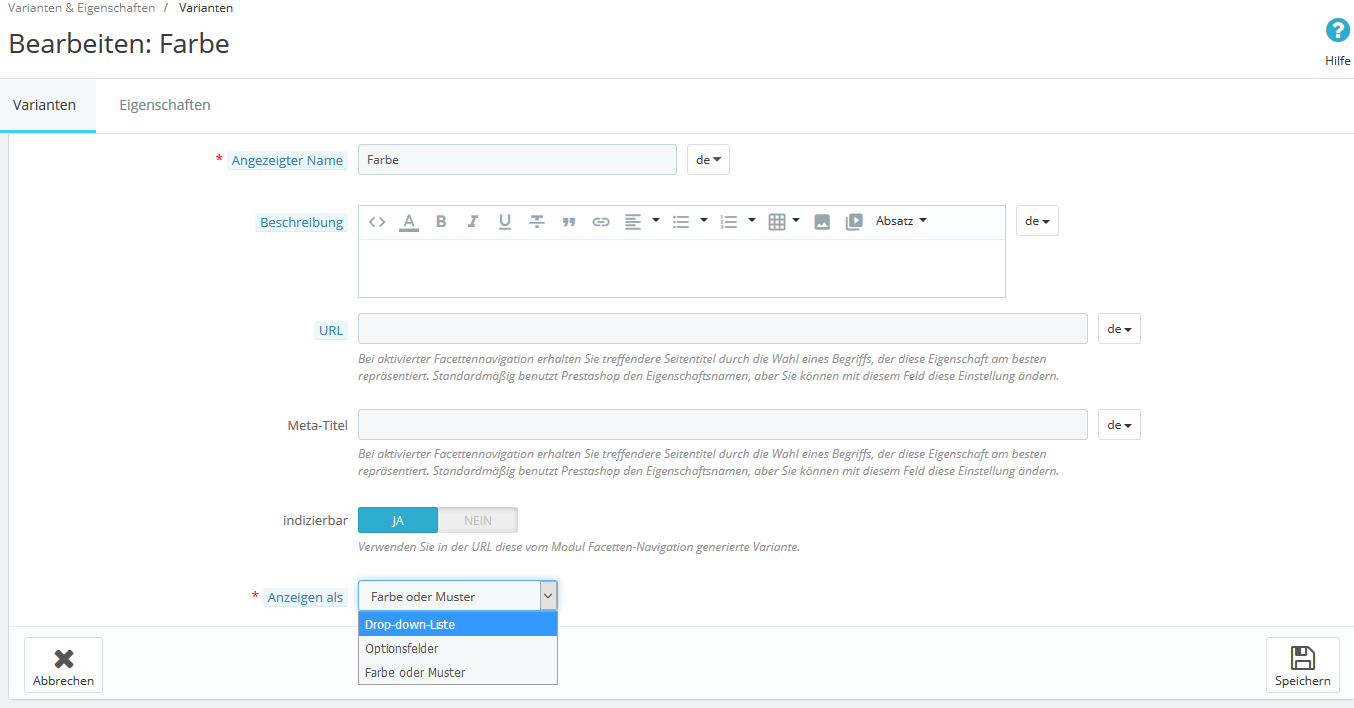Select Optionsfelder option from list
This screenshot has width=1354, height=708.
pos(458,648)
